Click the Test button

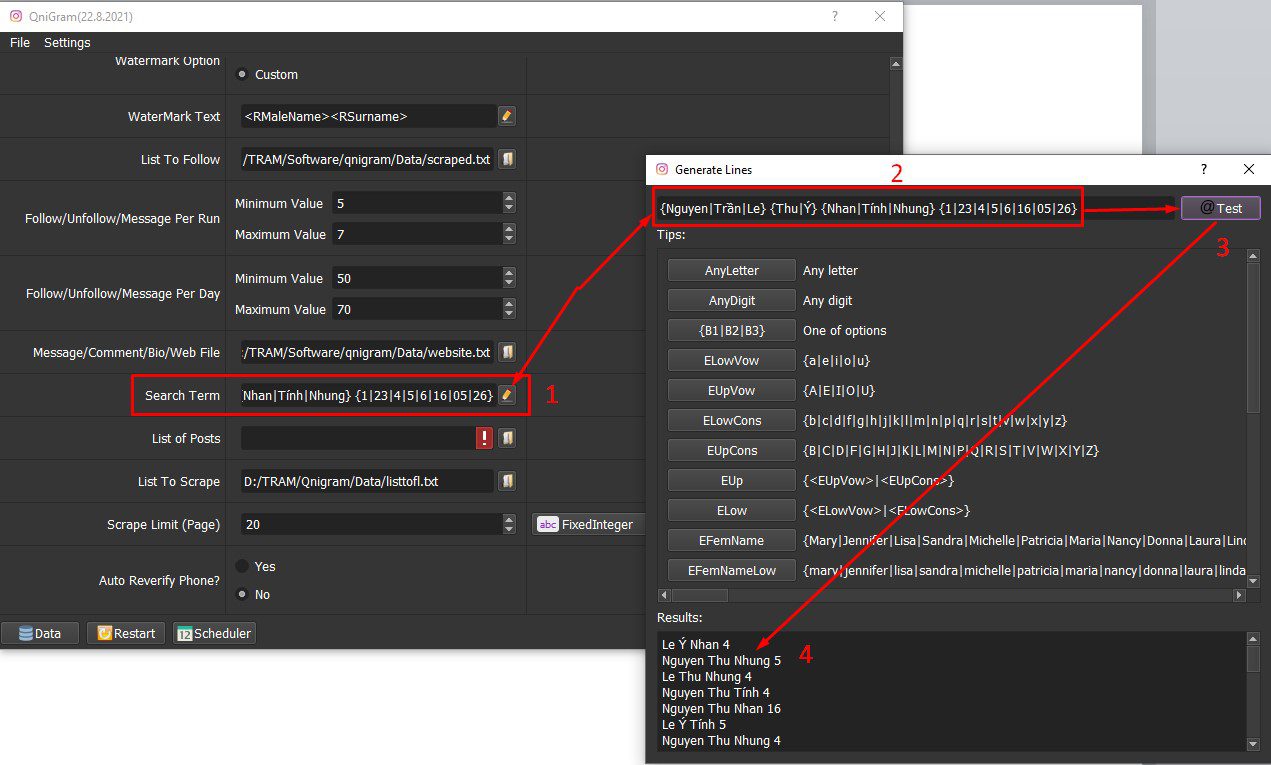1220,208
